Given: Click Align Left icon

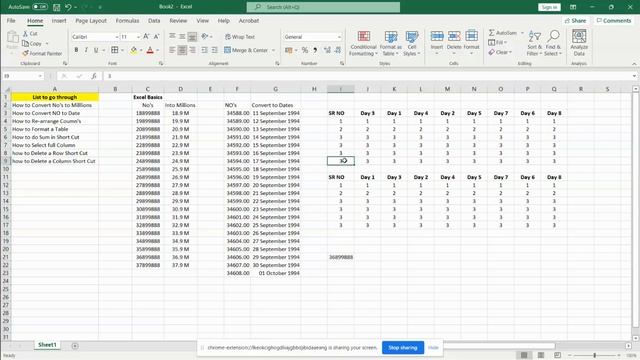Looking at the screenshot, I should [x=172, y=50].
